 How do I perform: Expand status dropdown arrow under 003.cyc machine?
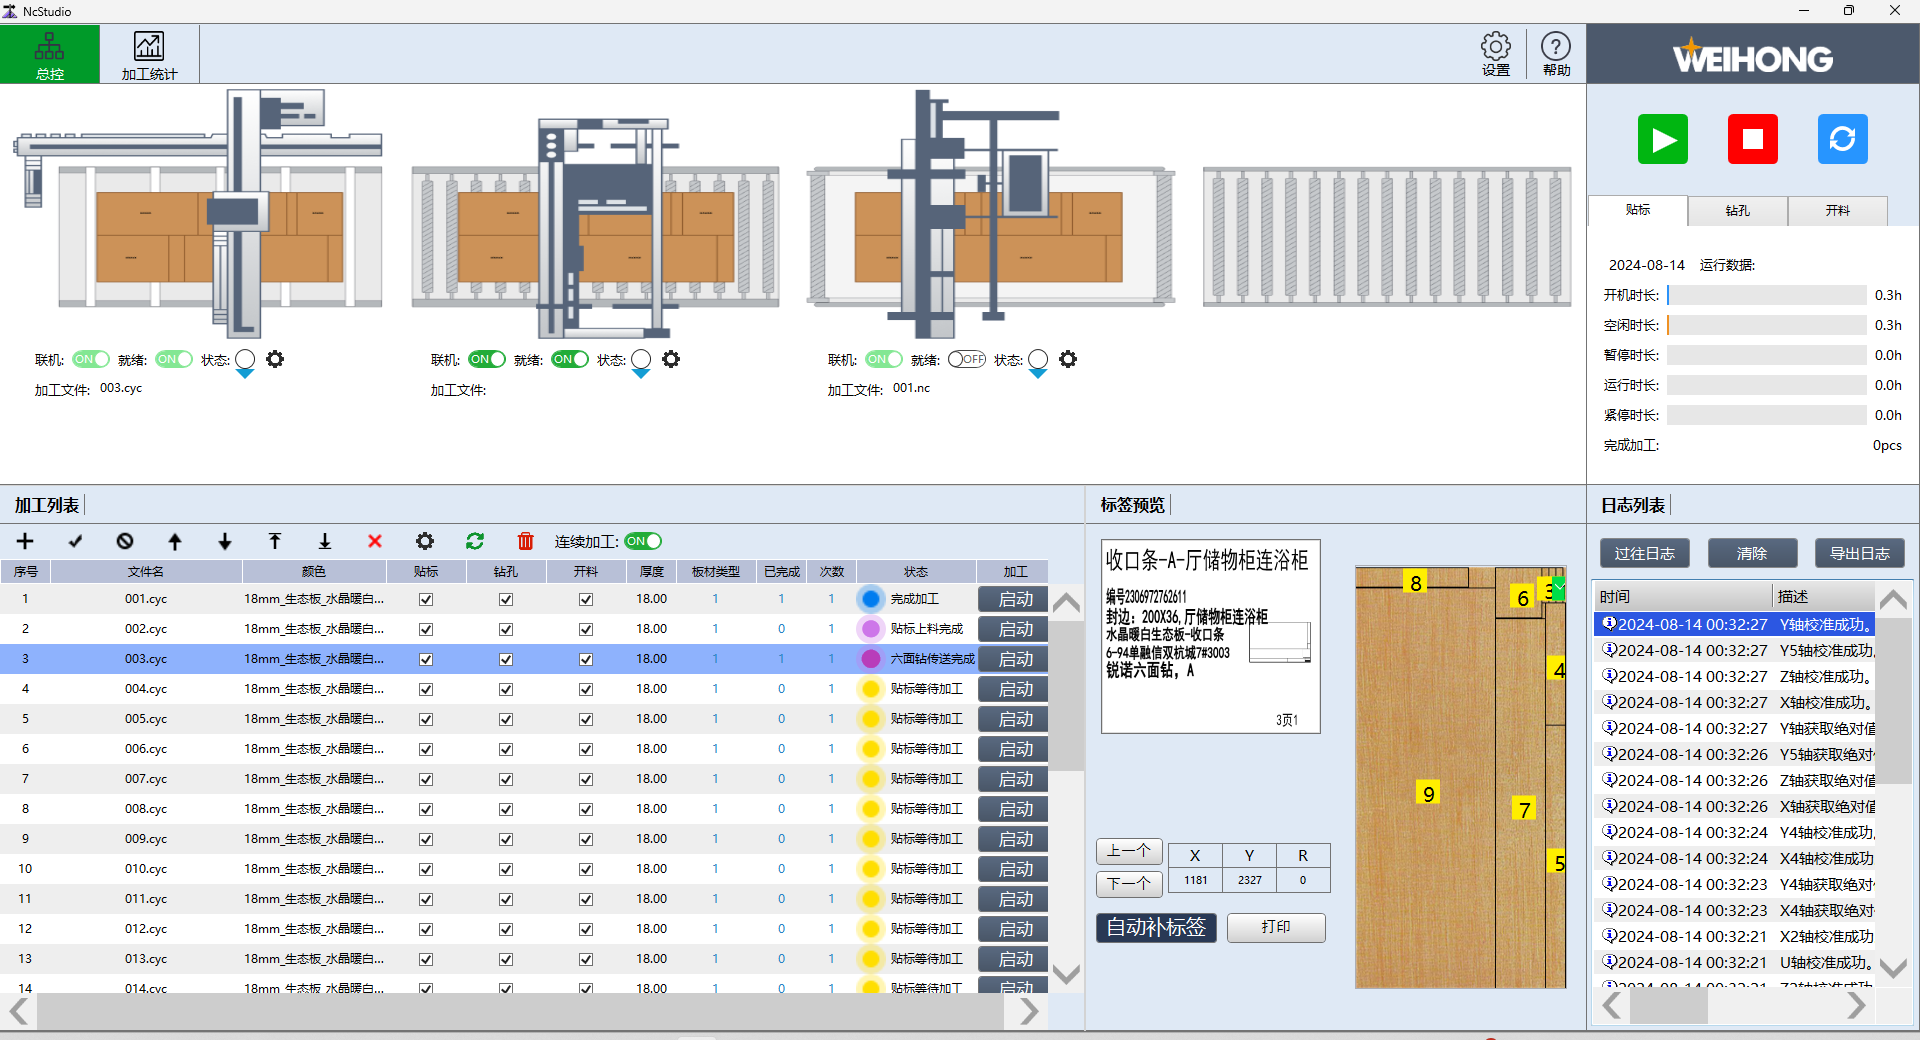click(x=245, y=374)
